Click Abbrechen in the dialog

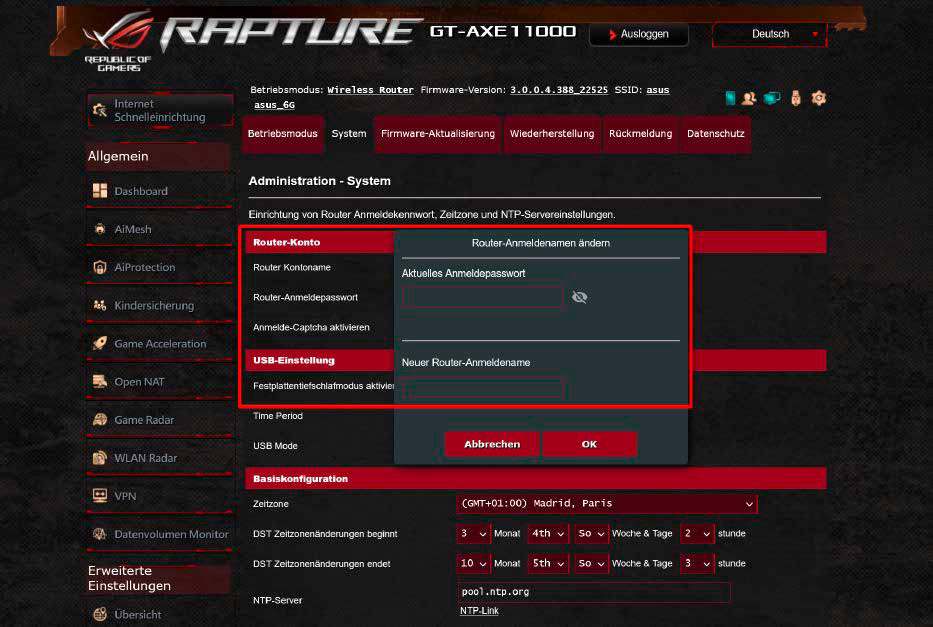click(x=492, y=444)
